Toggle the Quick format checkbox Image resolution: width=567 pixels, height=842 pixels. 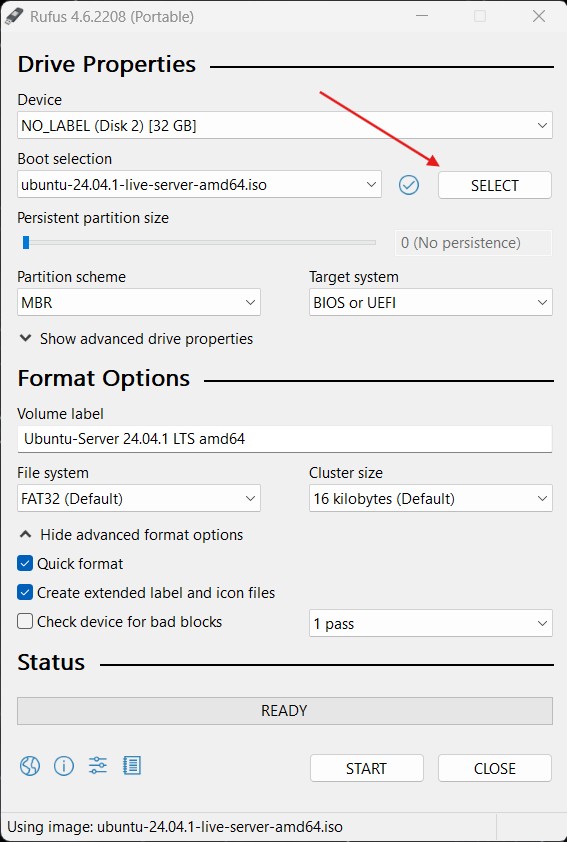[x=25, y=563]
